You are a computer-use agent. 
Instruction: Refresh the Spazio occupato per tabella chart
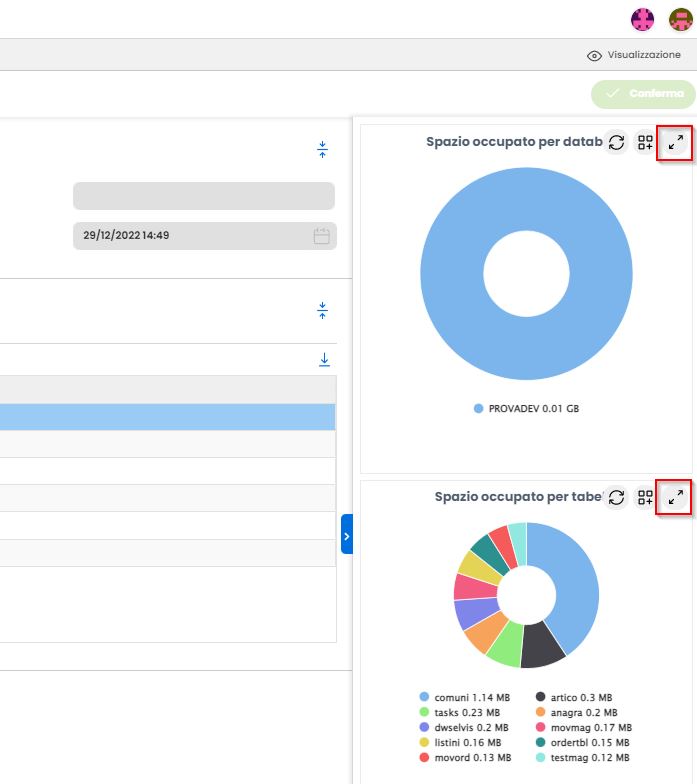click(616, 497)
